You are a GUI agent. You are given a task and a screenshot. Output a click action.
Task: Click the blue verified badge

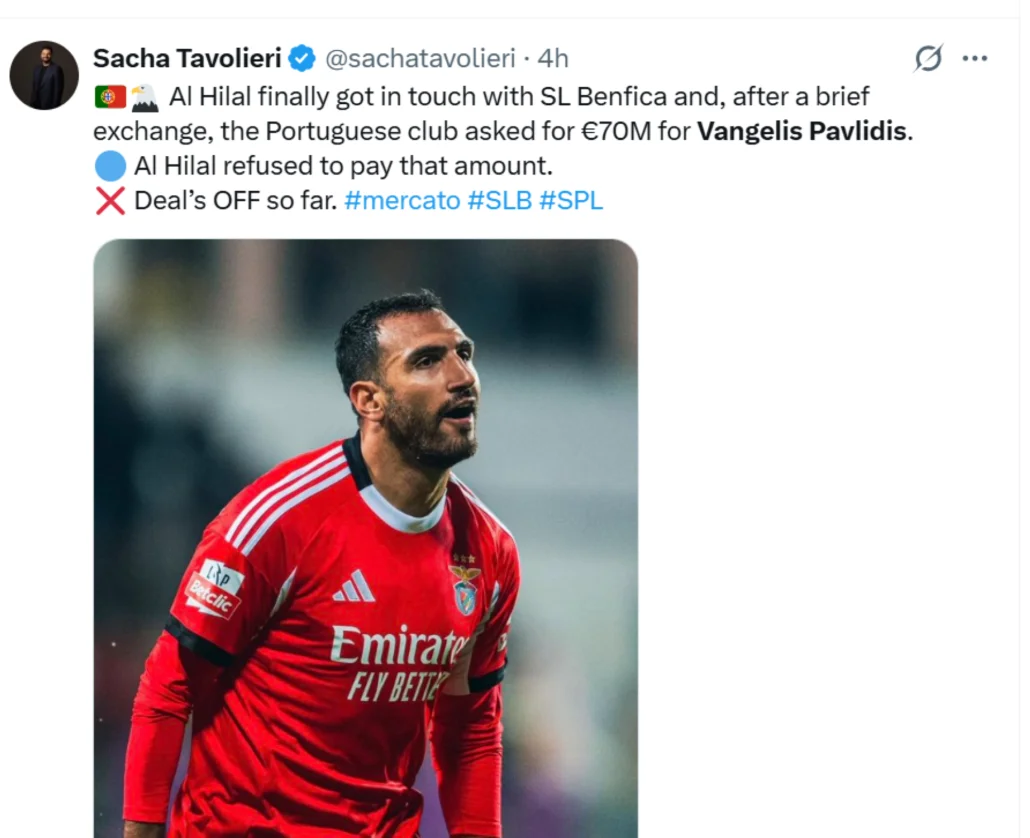click(302, 58)
